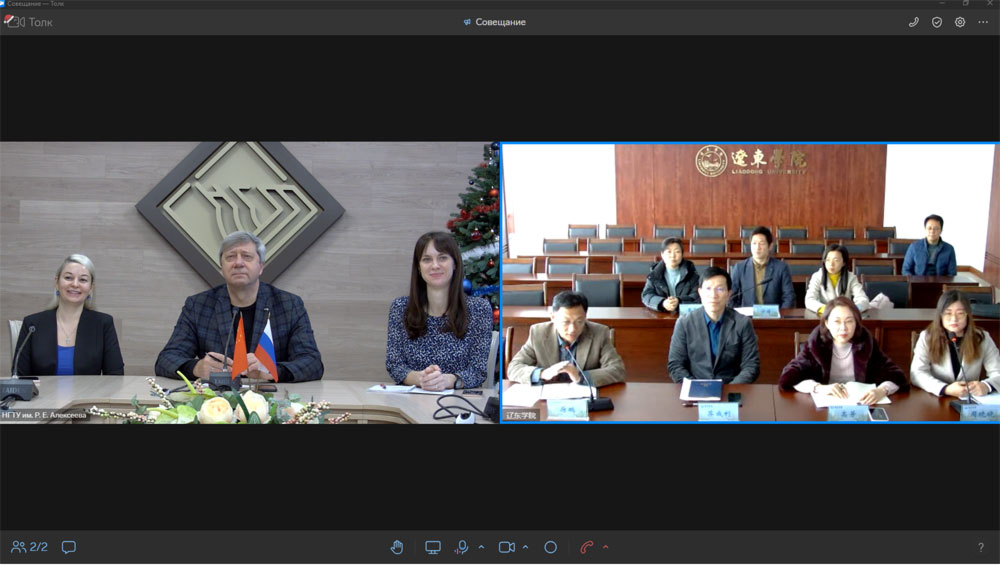Toggle the microphone on or off
The width and height of the screenshot is (1000, 565).
click(462, 547)
